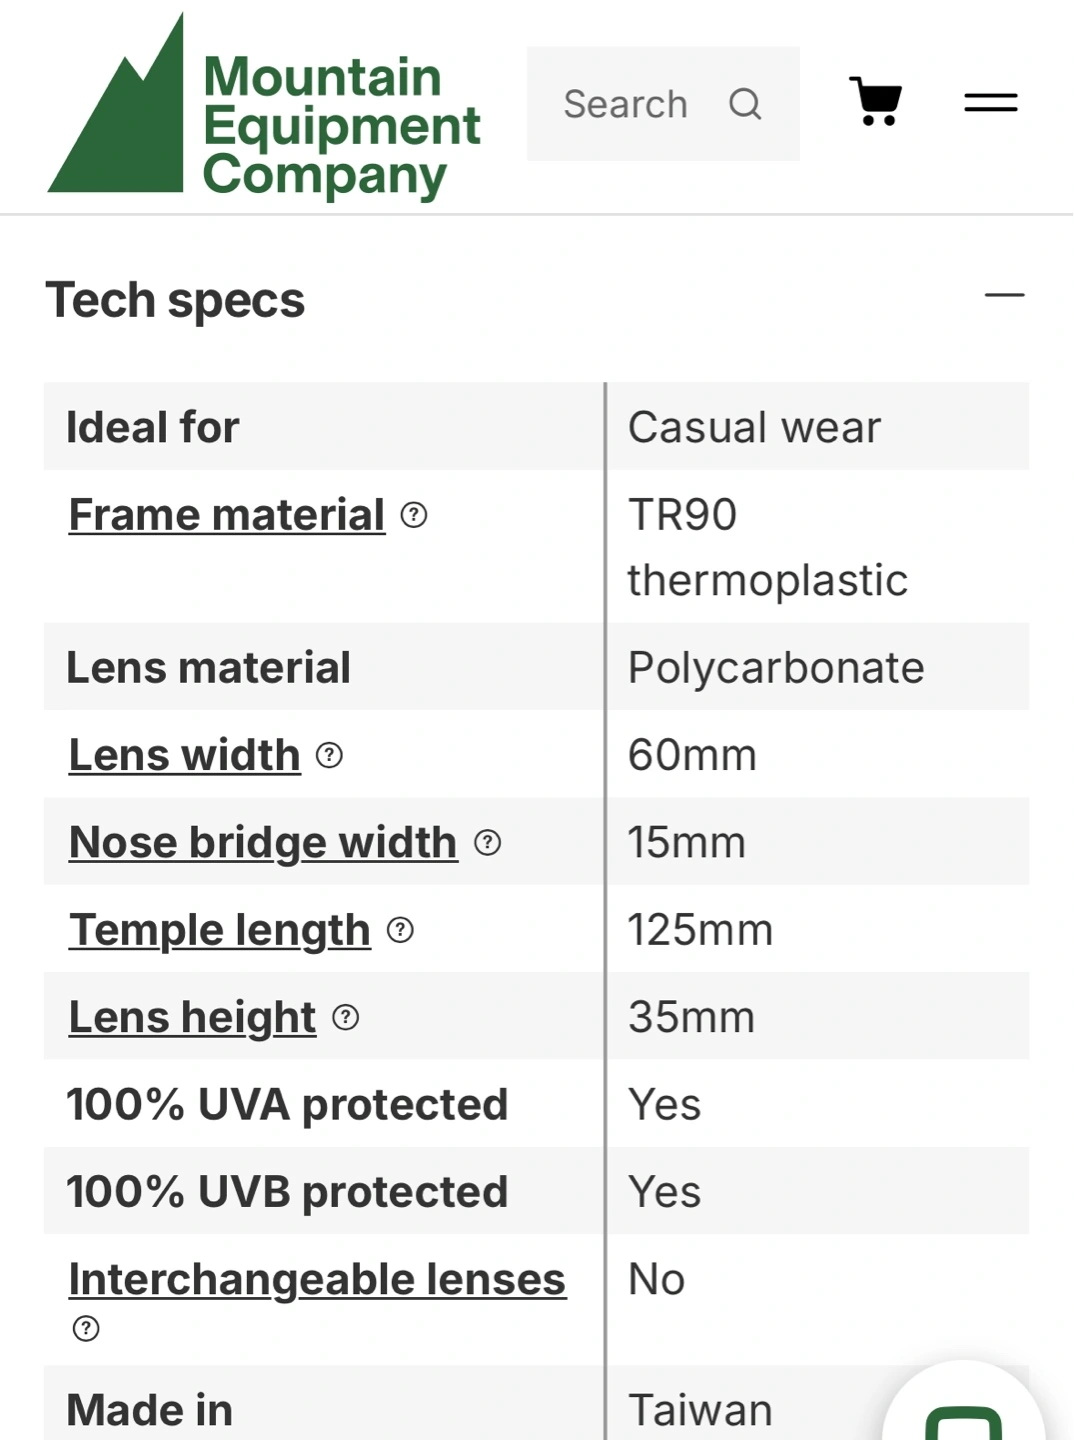Open the shopping cart

(x=876, y=102)
